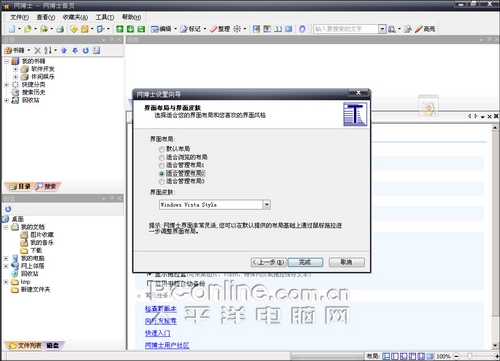Click the last layout icon in status bar
Image resolution: width=500 pixels, height=361 pixels.
pyautogui.click(x=430, y=356)
